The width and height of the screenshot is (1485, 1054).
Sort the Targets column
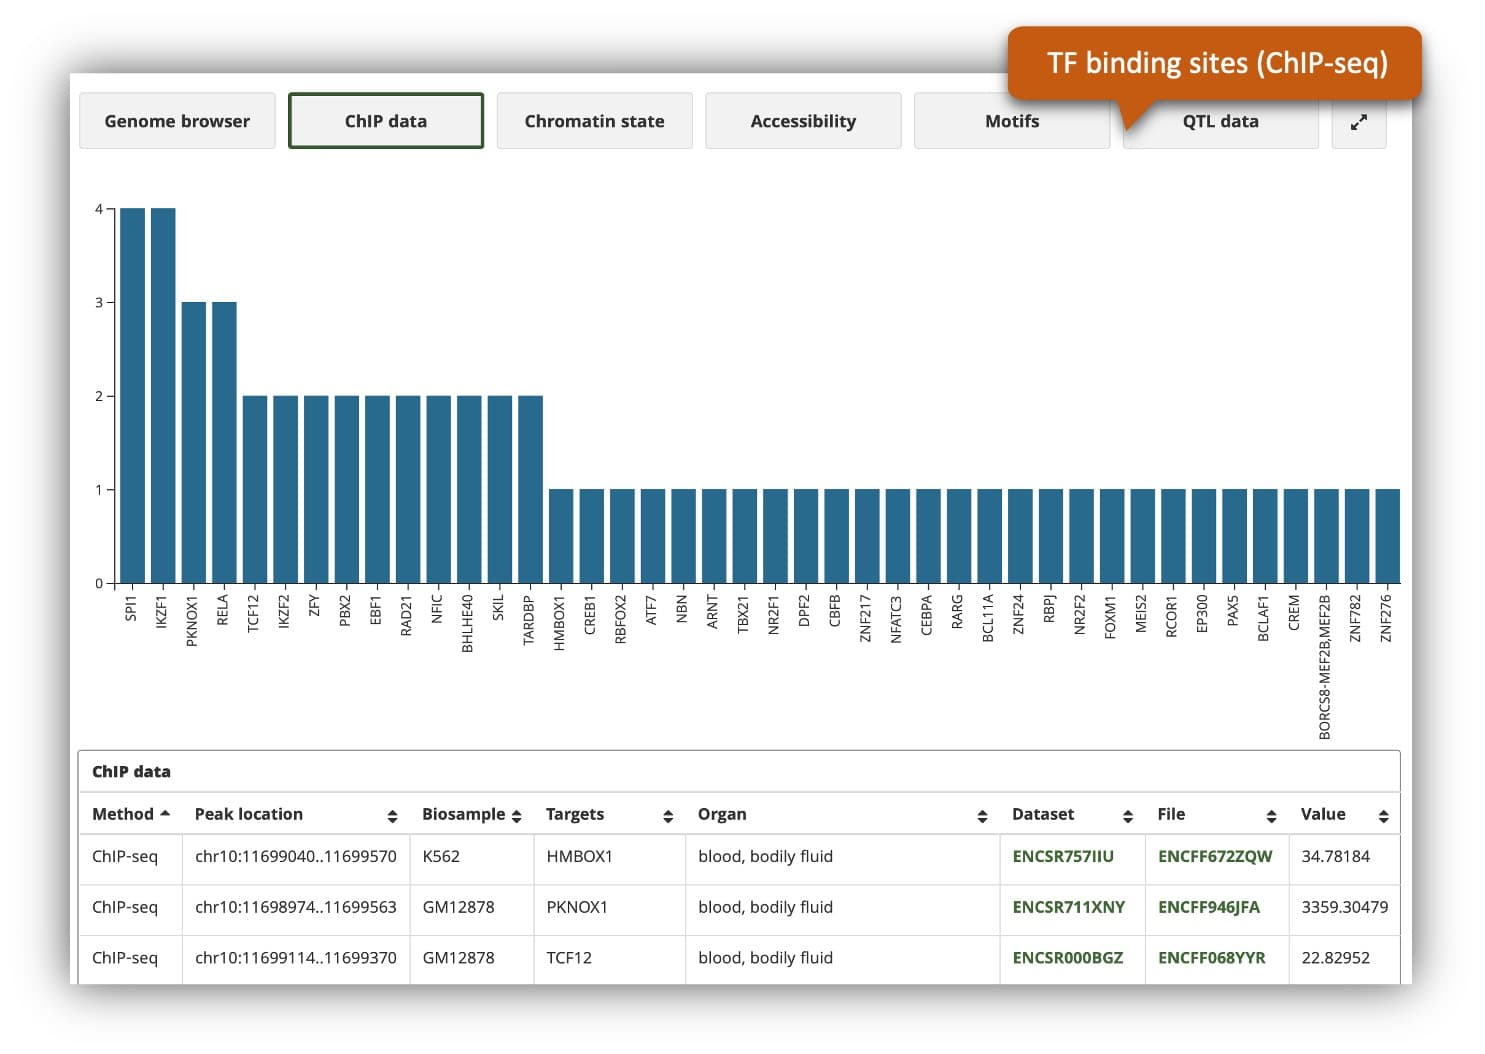tap(668, 816)
